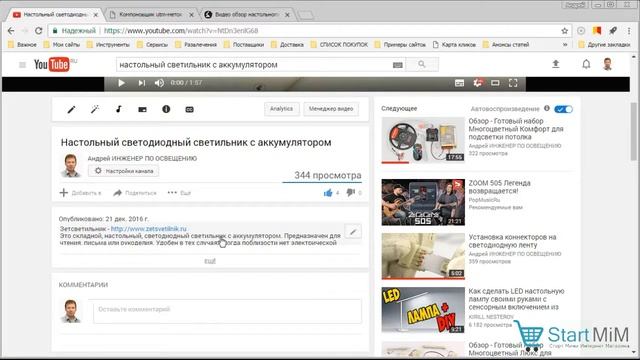Toggle subtitles icon in player
The width and height of the screenshot is (640, 360).
click(x=459, y=83)
